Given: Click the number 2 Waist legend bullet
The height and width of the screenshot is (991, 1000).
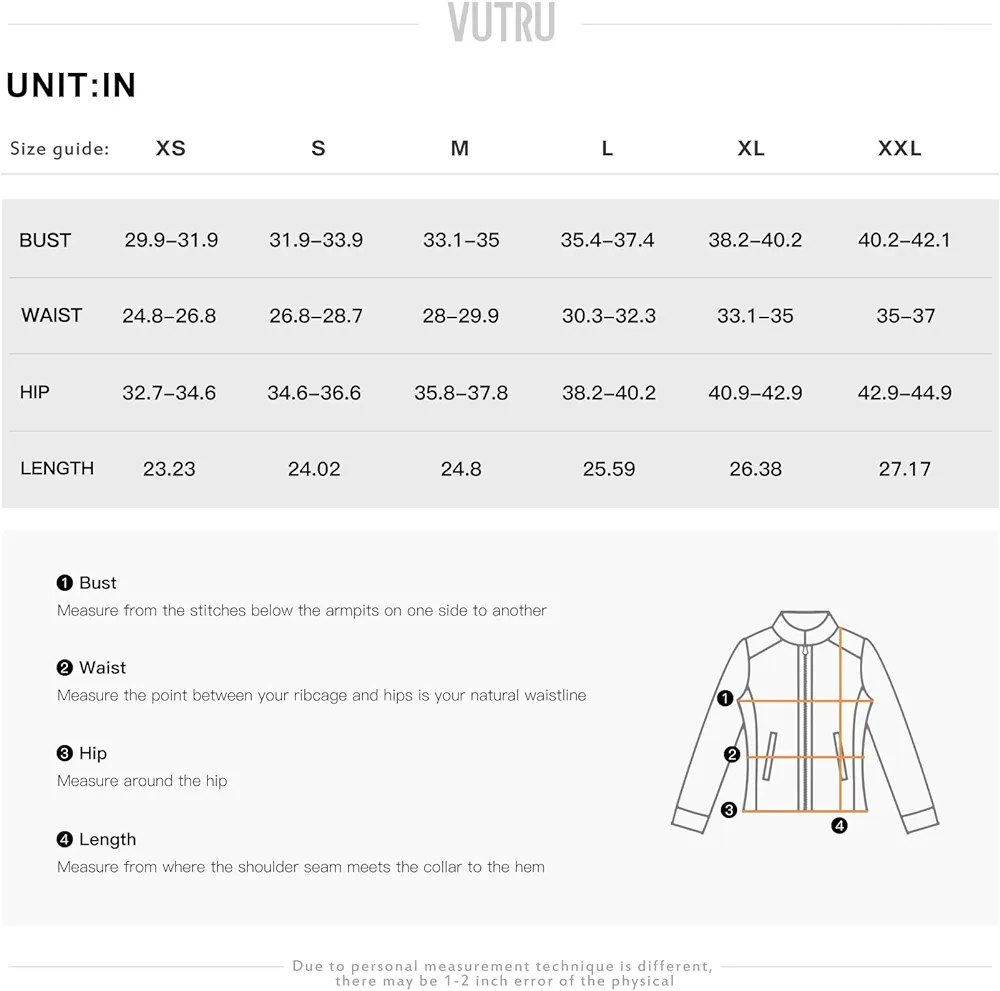Looking at the screenshot, I should tap(64, 668).
